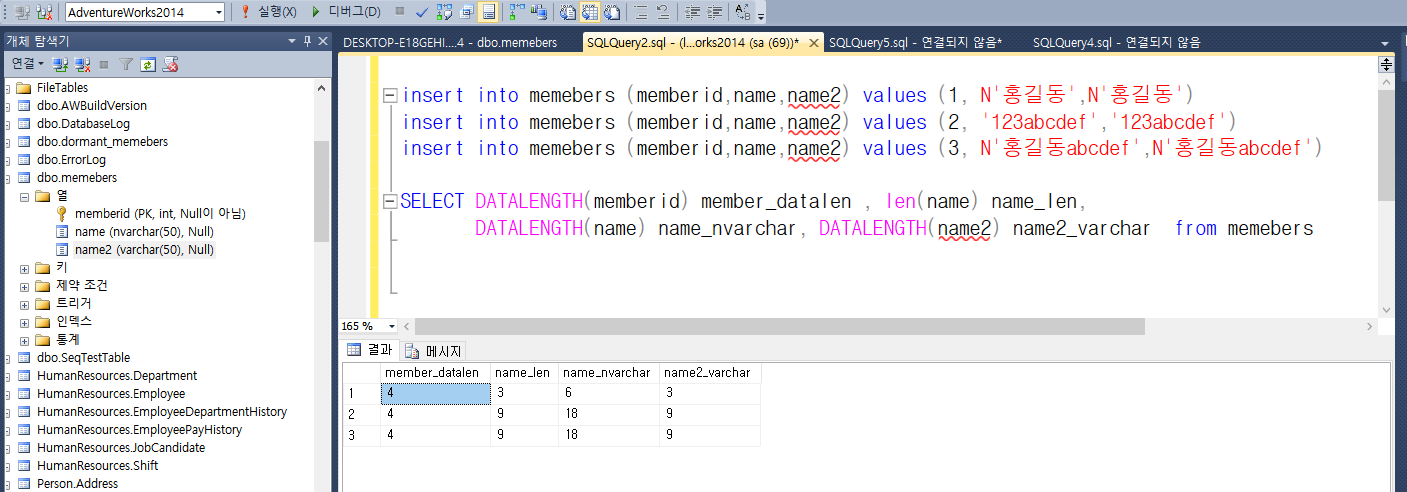The image size is (1407, 492).
Task: Collapse the insert statement code block
Action: [390, 96]
